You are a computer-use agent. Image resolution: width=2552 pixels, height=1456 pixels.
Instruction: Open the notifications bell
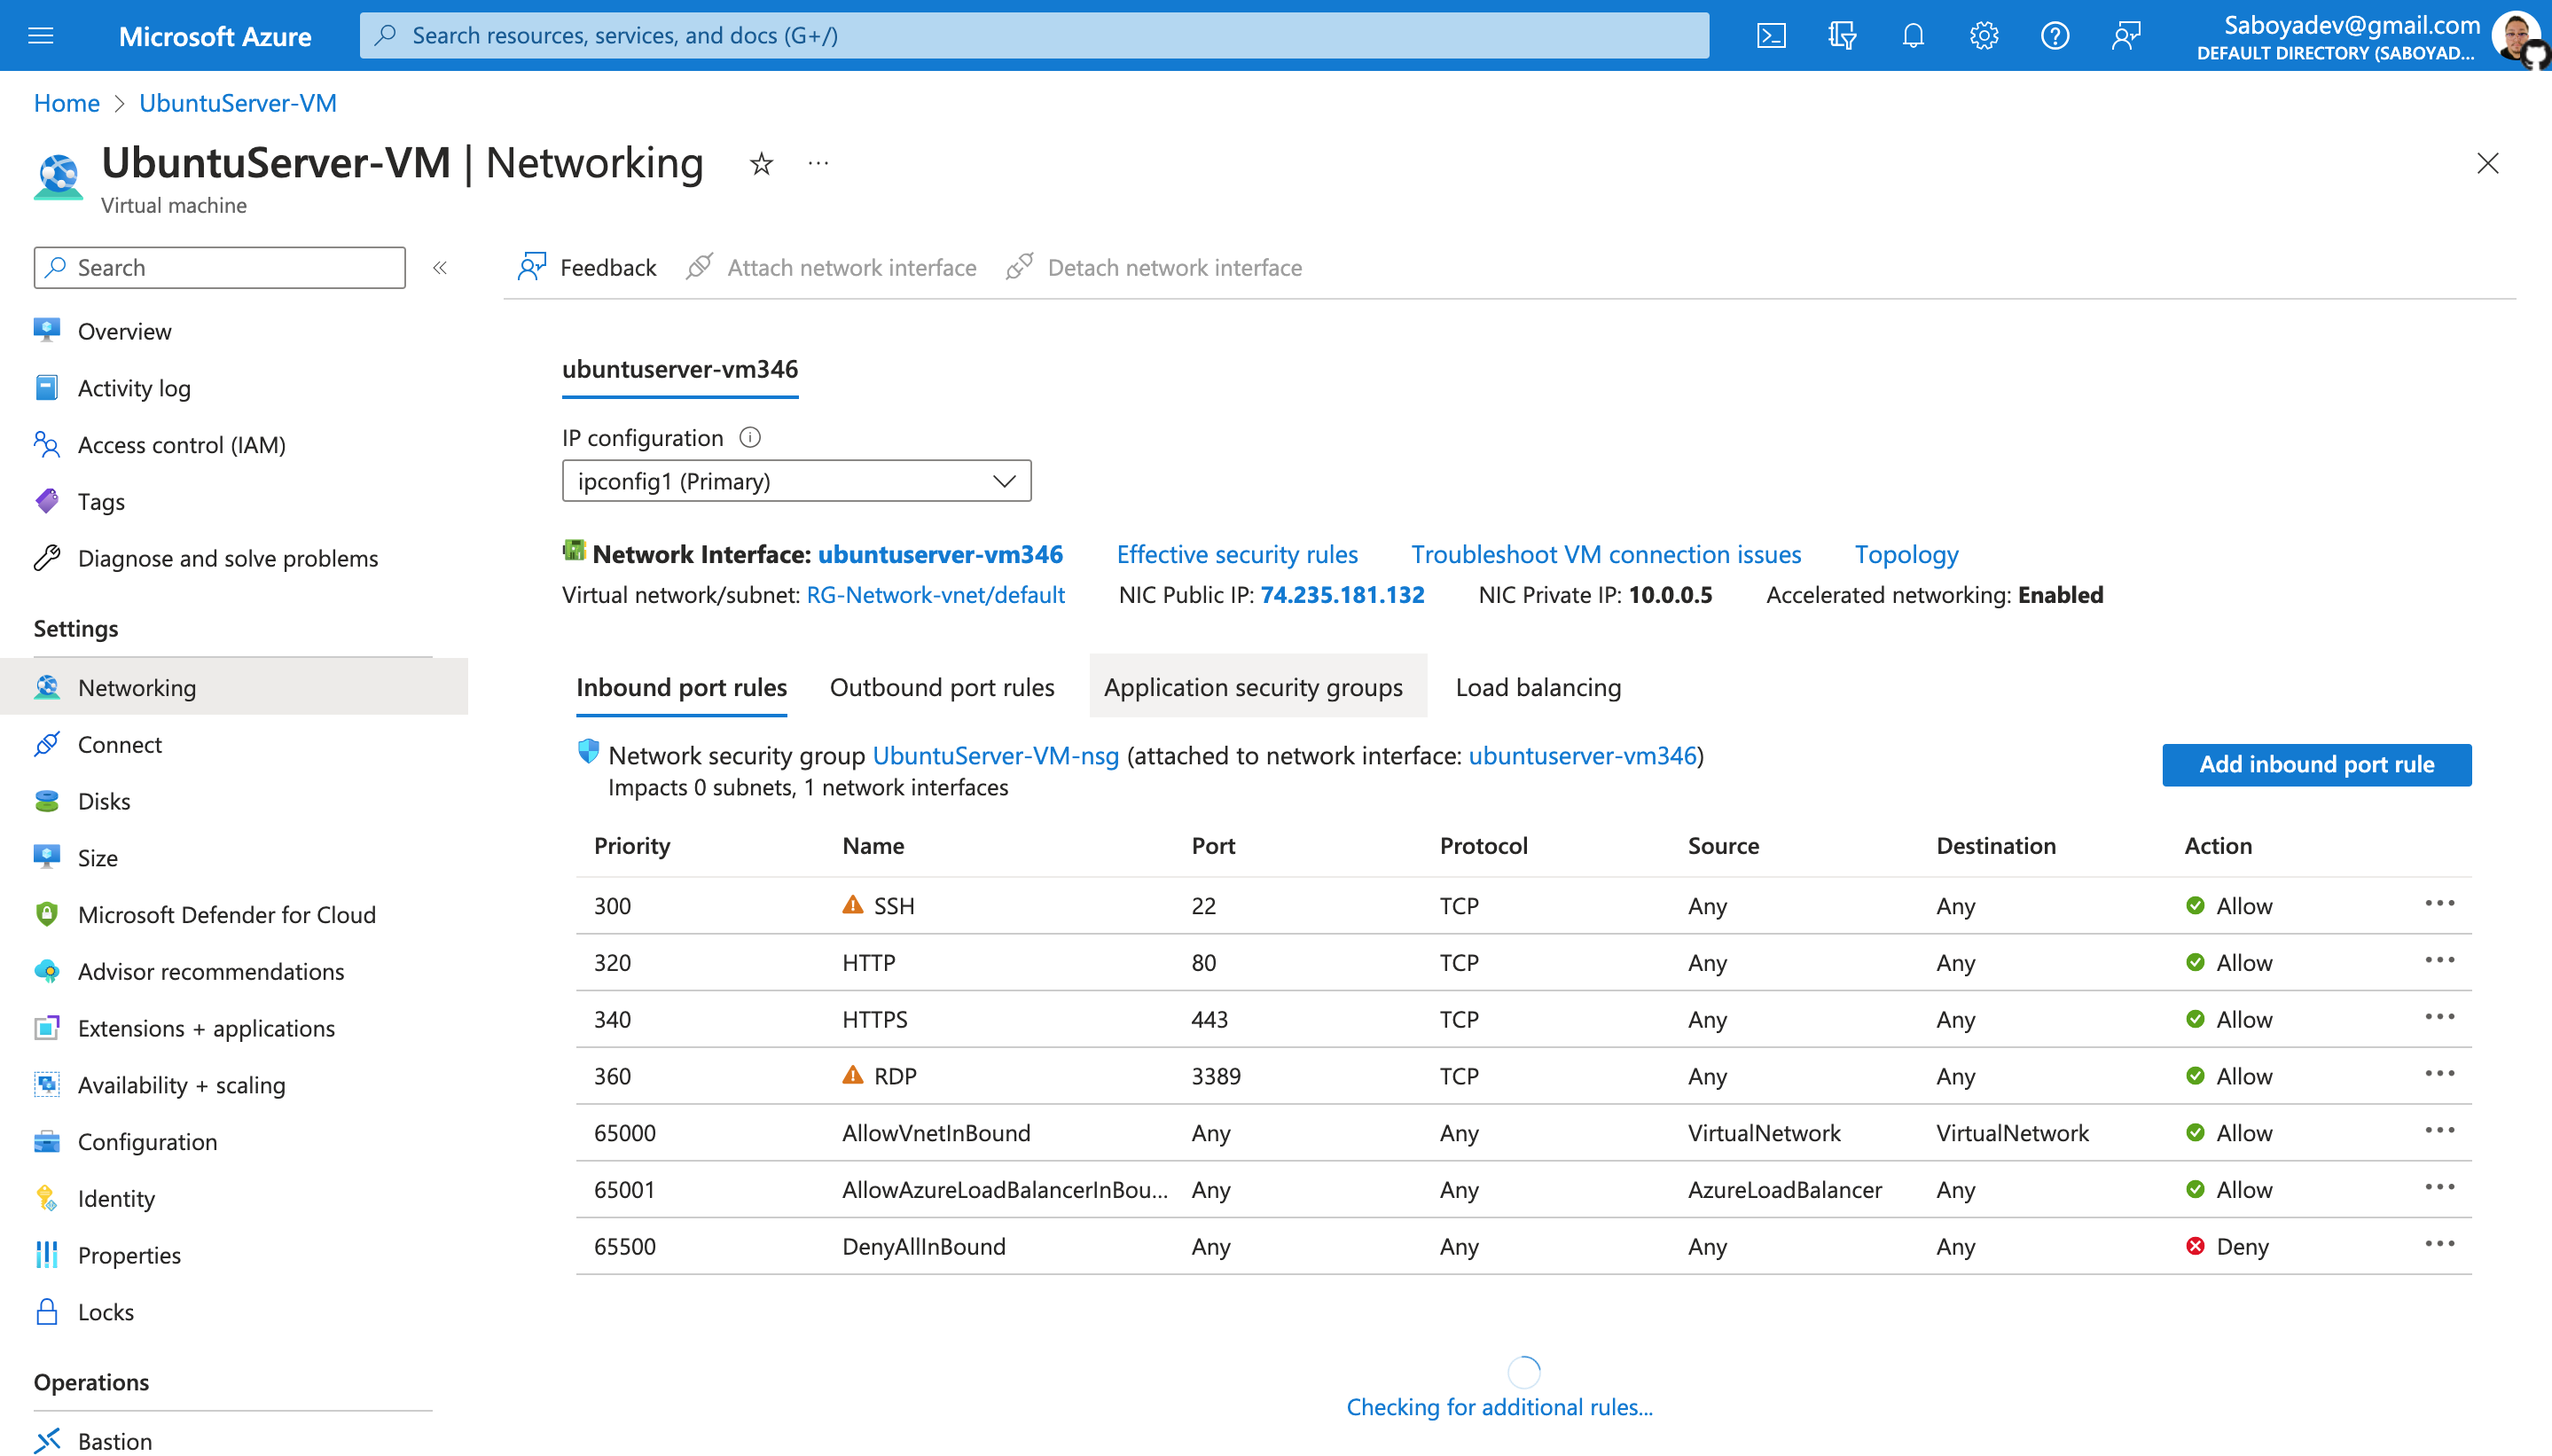click(1912, 36)
